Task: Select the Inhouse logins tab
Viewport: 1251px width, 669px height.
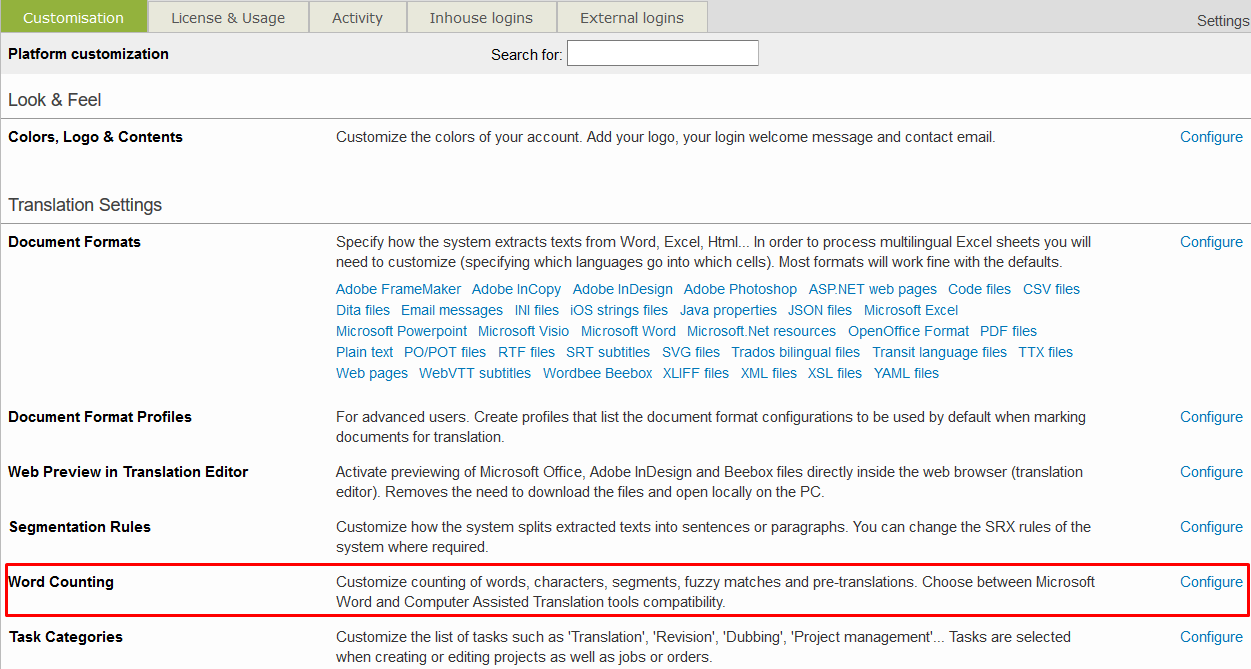Action: point(481,17)
